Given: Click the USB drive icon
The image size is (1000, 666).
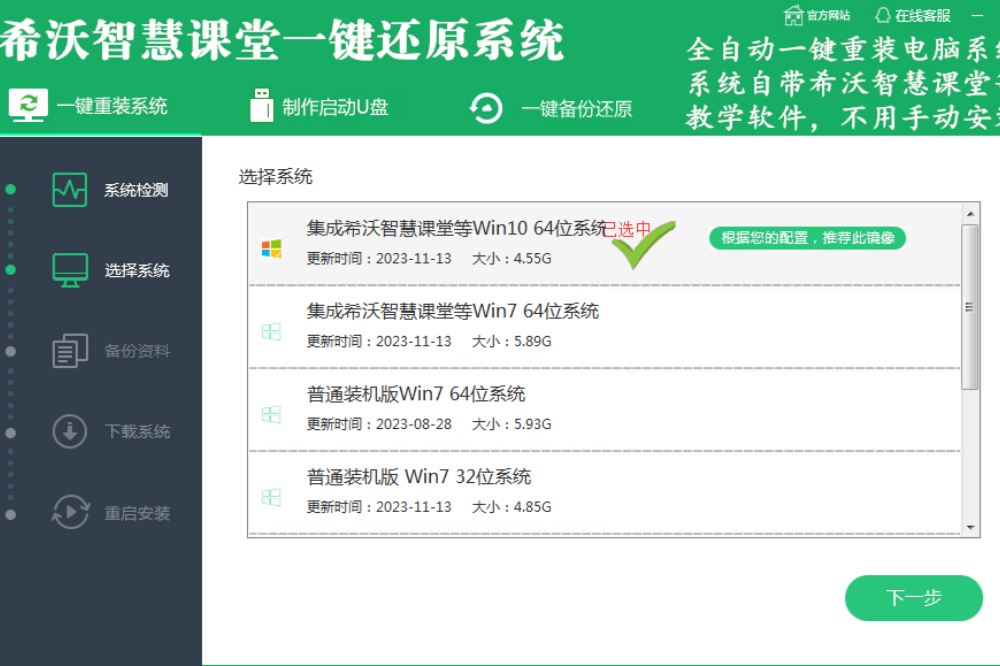Looking at the screenshot, I should tap(261, 106).
